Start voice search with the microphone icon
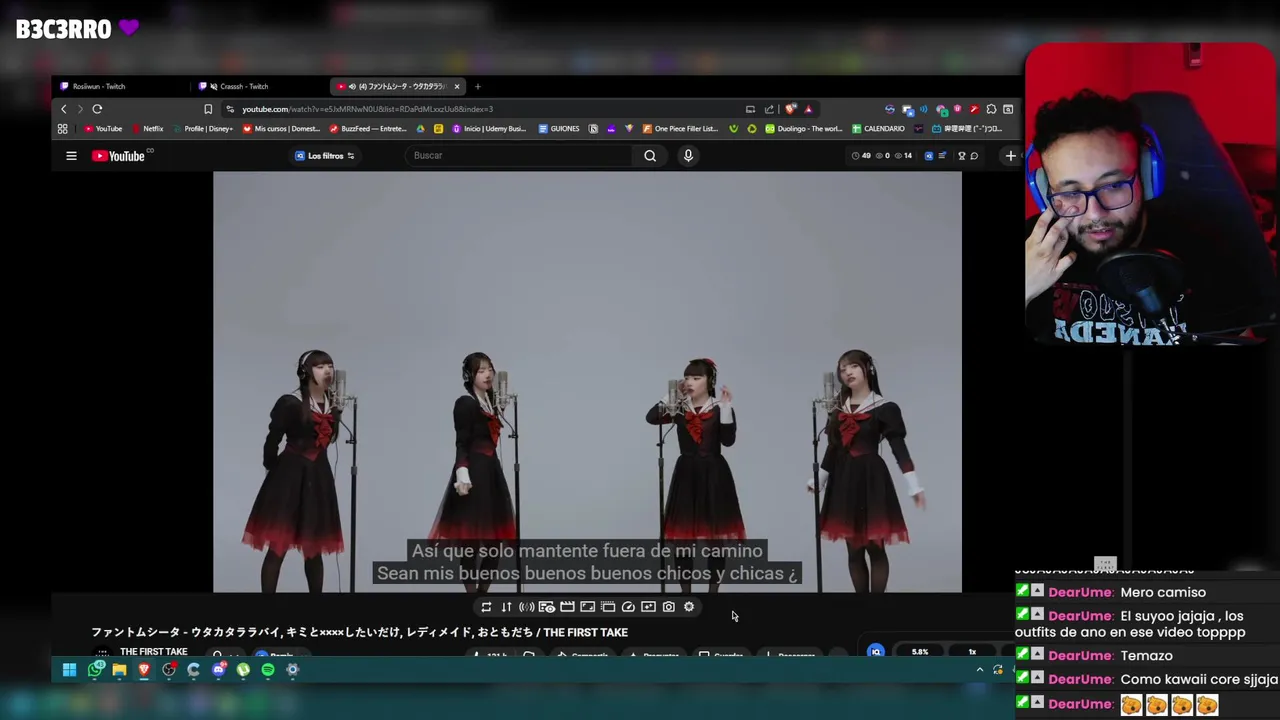The image size is (1280, 720). pyautogui.click(x=688, y=155)
